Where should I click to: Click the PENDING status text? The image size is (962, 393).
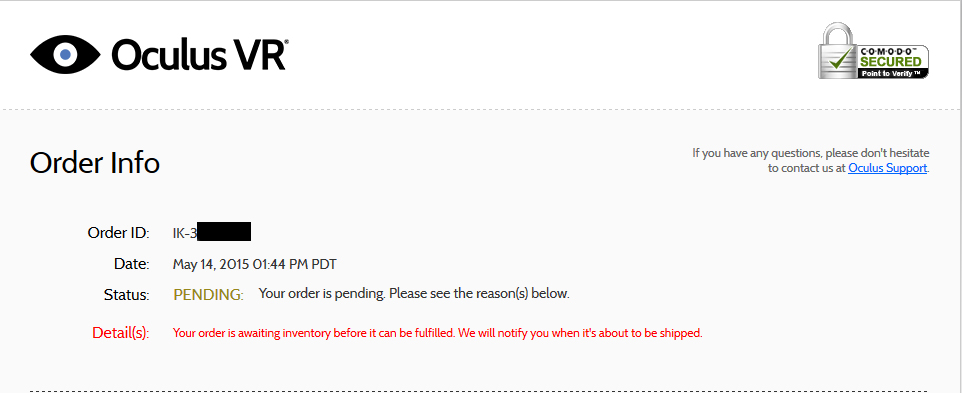click(x=208, y=295)
